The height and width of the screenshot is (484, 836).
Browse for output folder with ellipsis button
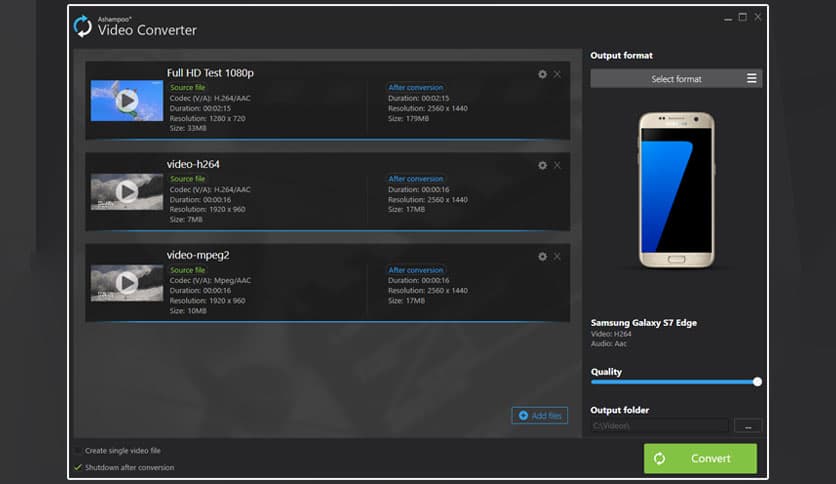pyautogui.click(x=747, y=425)
